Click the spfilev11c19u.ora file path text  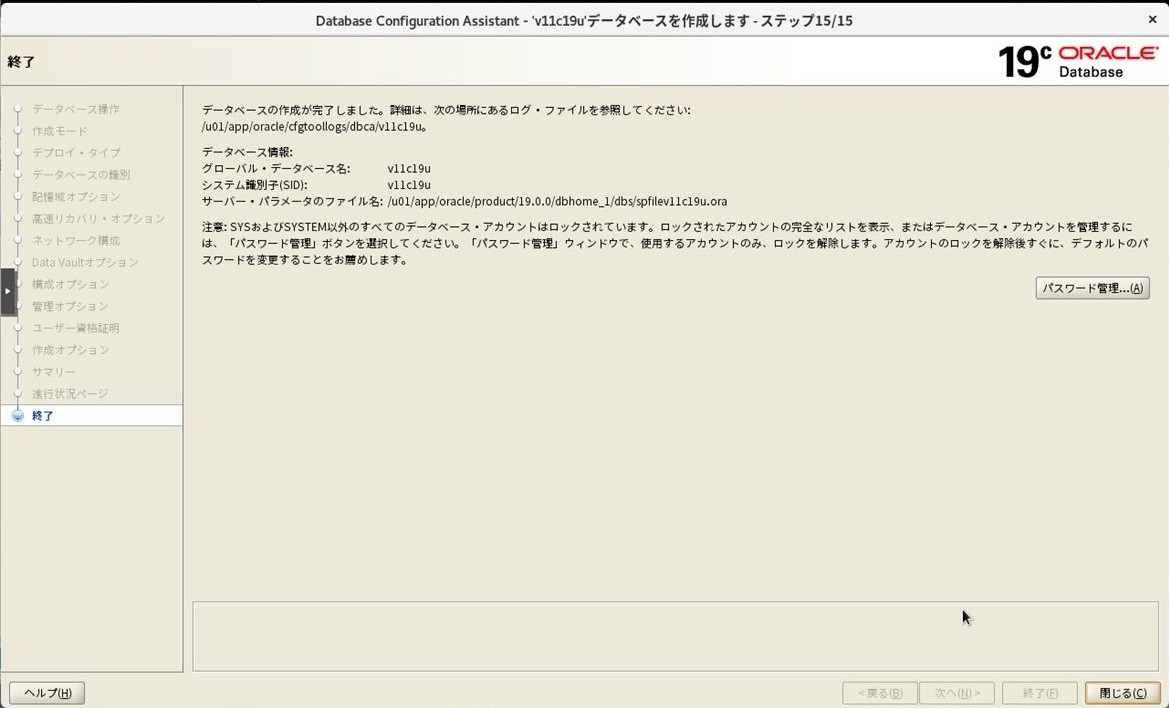click(x=557, y=201)
